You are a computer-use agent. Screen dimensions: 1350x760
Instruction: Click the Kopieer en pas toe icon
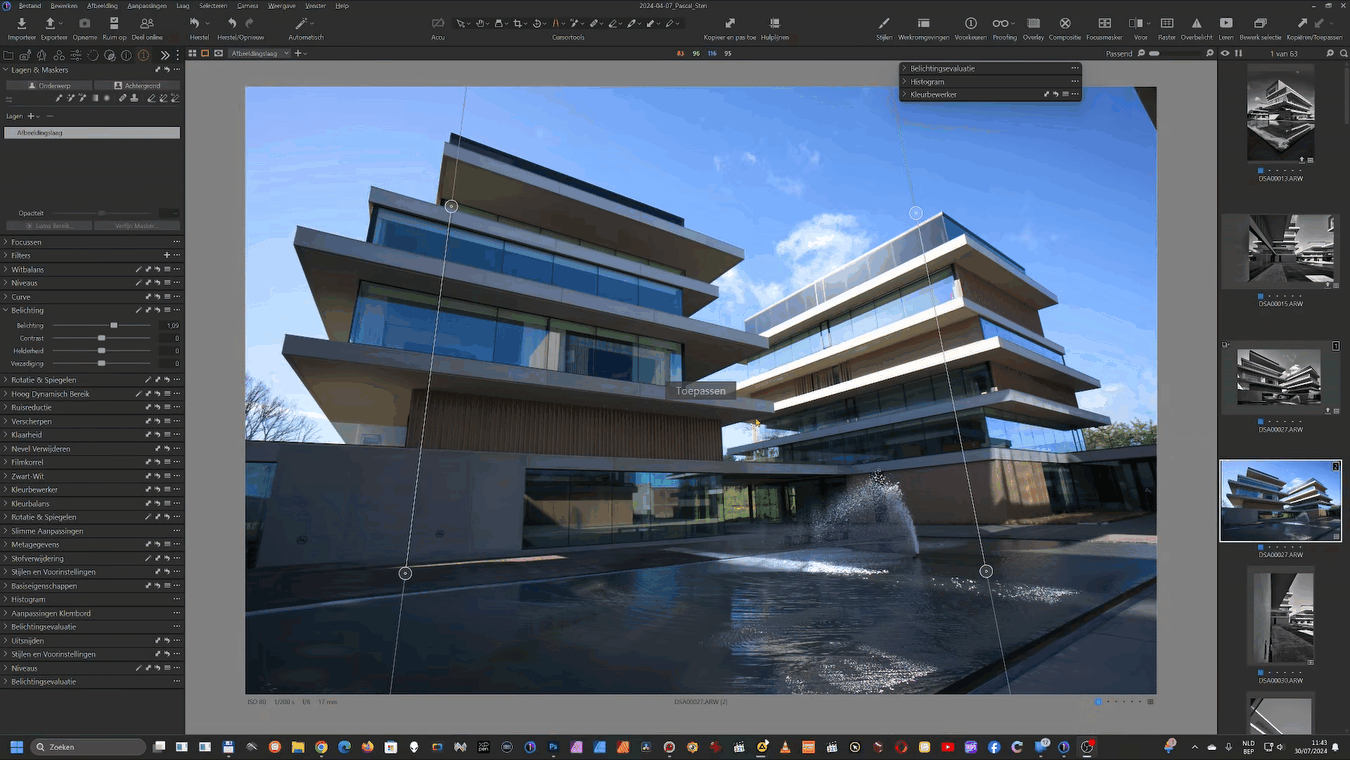click(x=730, y=23)
